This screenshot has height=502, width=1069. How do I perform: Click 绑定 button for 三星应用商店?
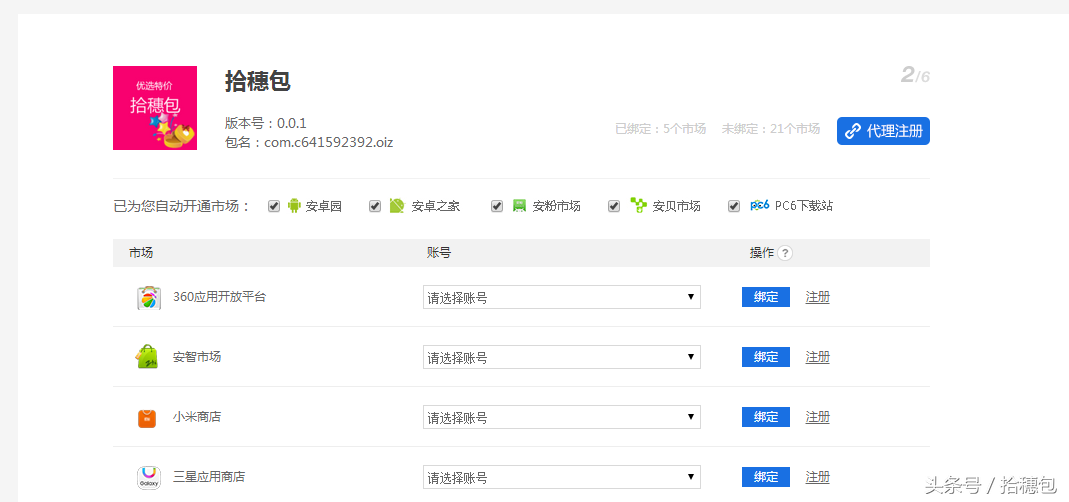(766, 477)
